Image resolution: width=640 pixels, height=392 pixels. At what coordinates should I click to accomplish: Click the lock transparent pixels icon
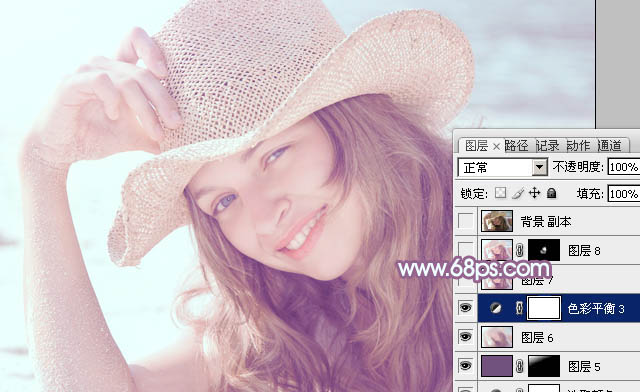tap(500, 193)
